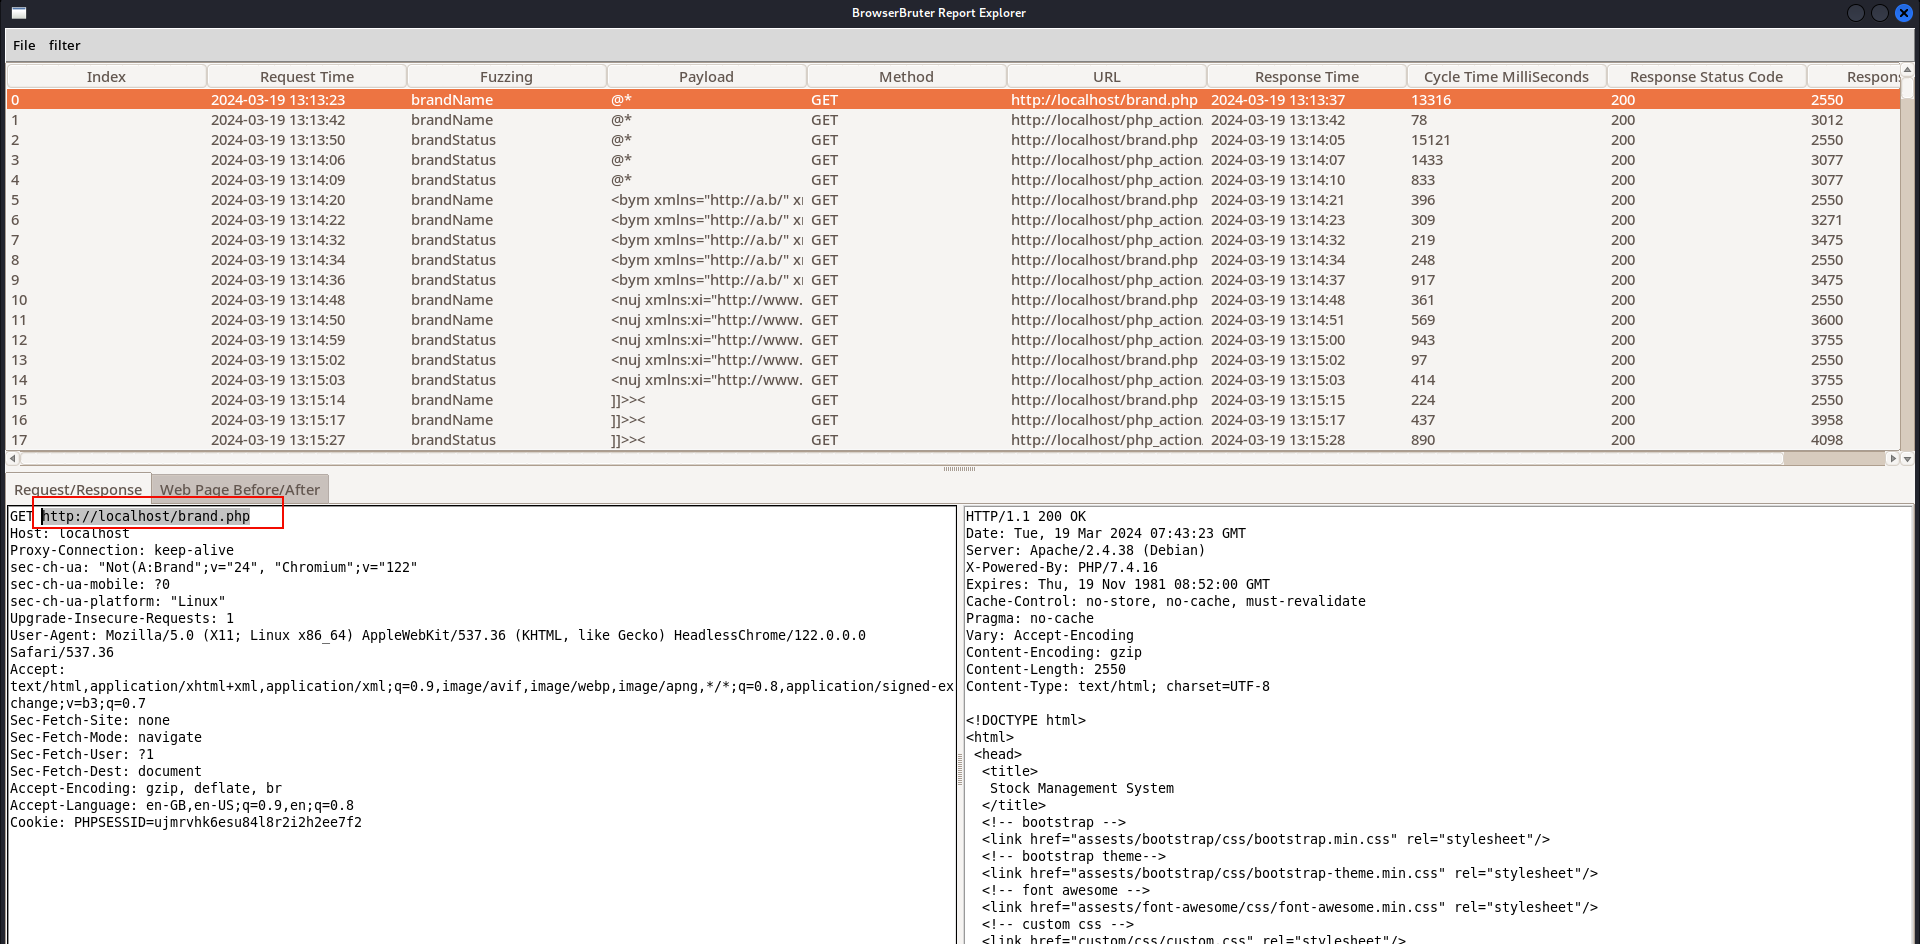Screen dimensions: 1920x944
Task: Select row with index 5
Action: [953, 200]
